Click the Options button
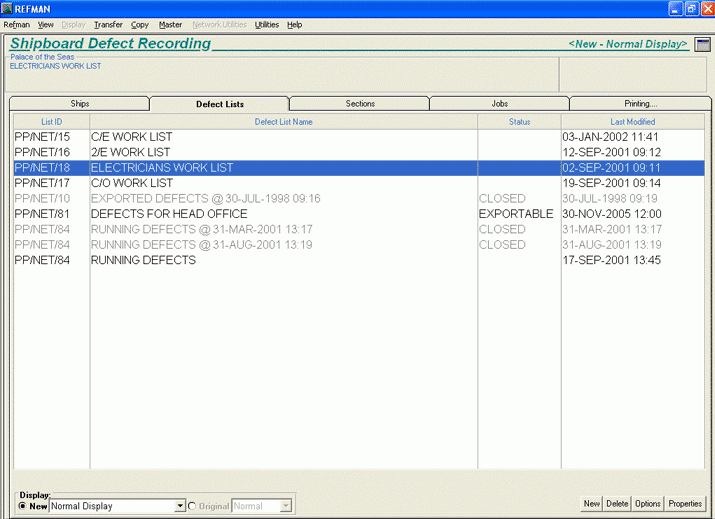The image size is (715, 519). pos(648,504)
